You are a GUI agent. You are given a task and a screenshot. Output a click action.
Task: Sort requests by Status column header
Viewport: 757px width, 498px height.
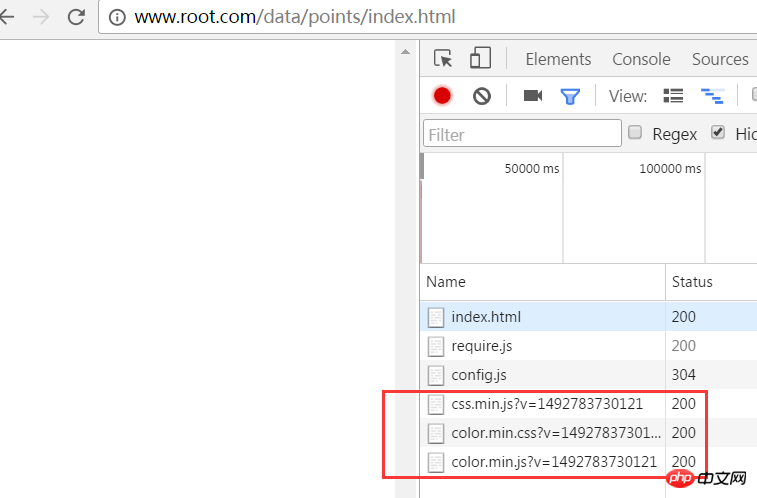pyautogui.click(x=711, y=282)
